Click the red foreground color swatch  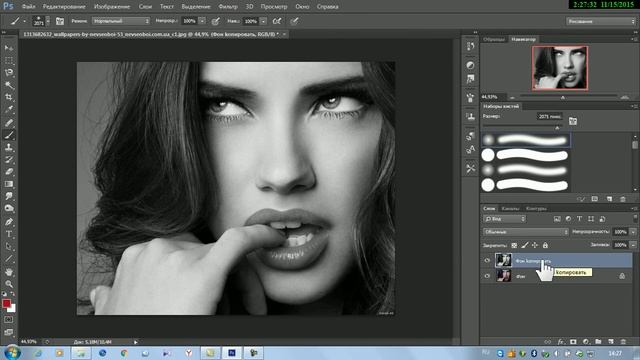(x=6, y=303)
